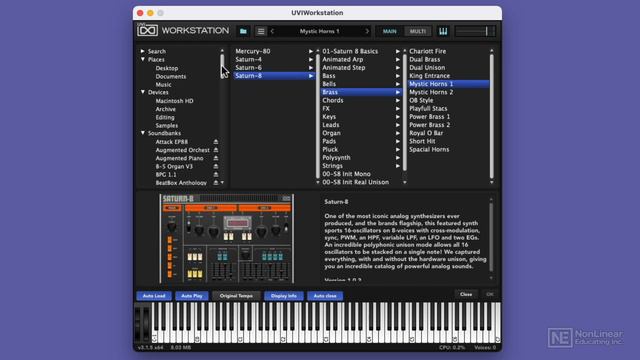Open the folder browser icon
This screenshot has width=640, height=360.
[243, 31]
